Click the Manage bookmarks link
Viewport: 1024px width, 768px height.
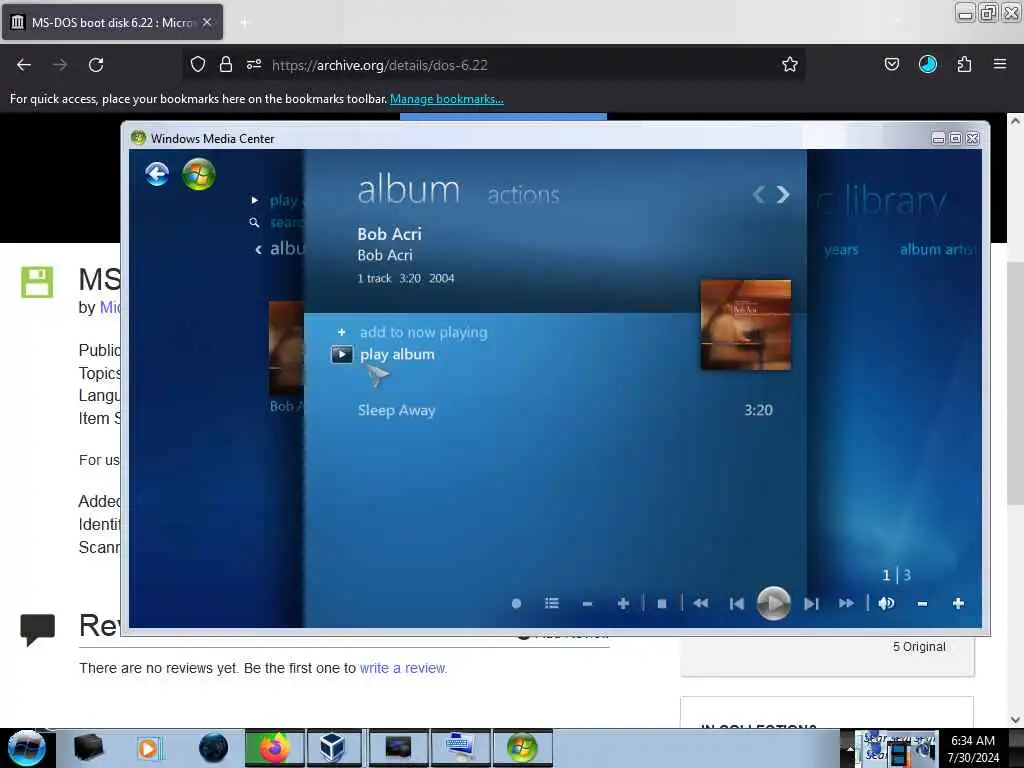tap(447, 99)
